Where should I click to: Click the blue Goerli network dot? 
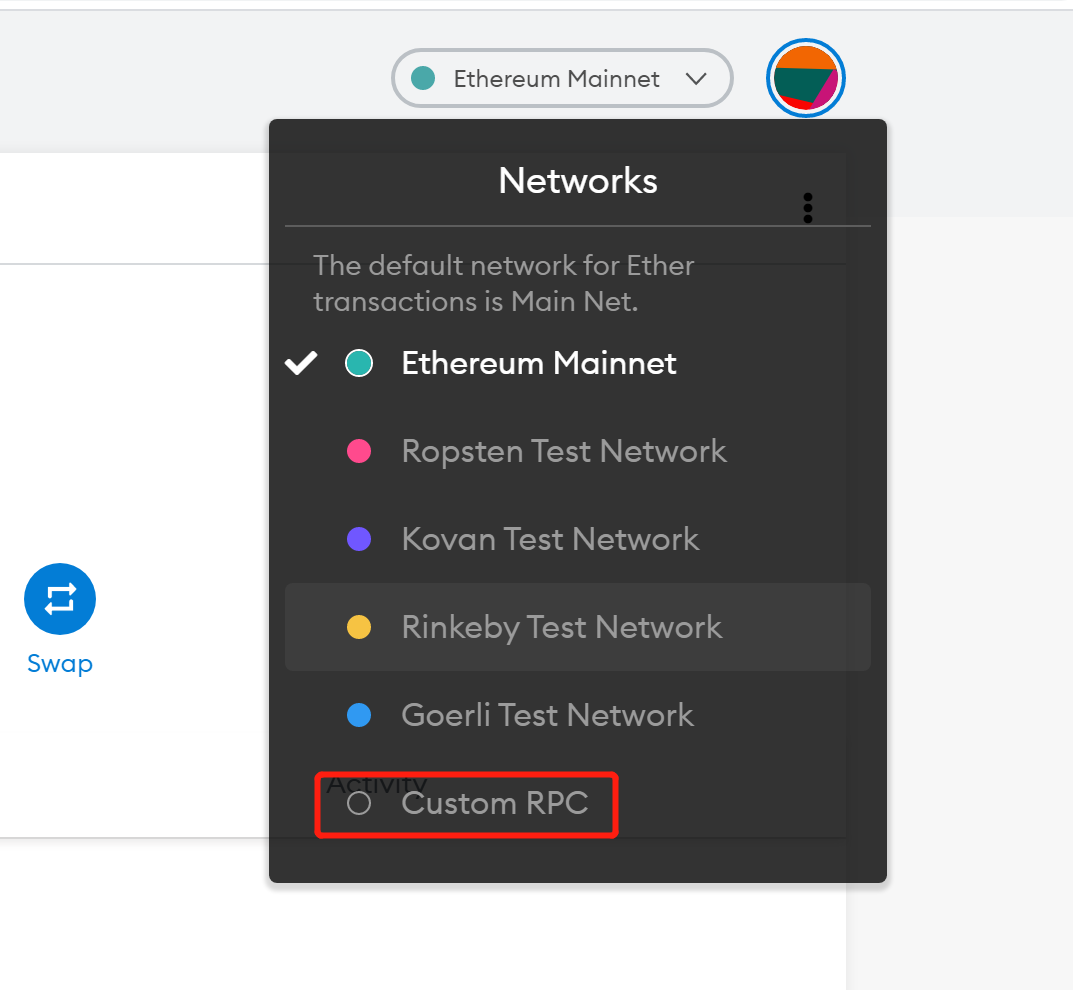pos(358,715)
